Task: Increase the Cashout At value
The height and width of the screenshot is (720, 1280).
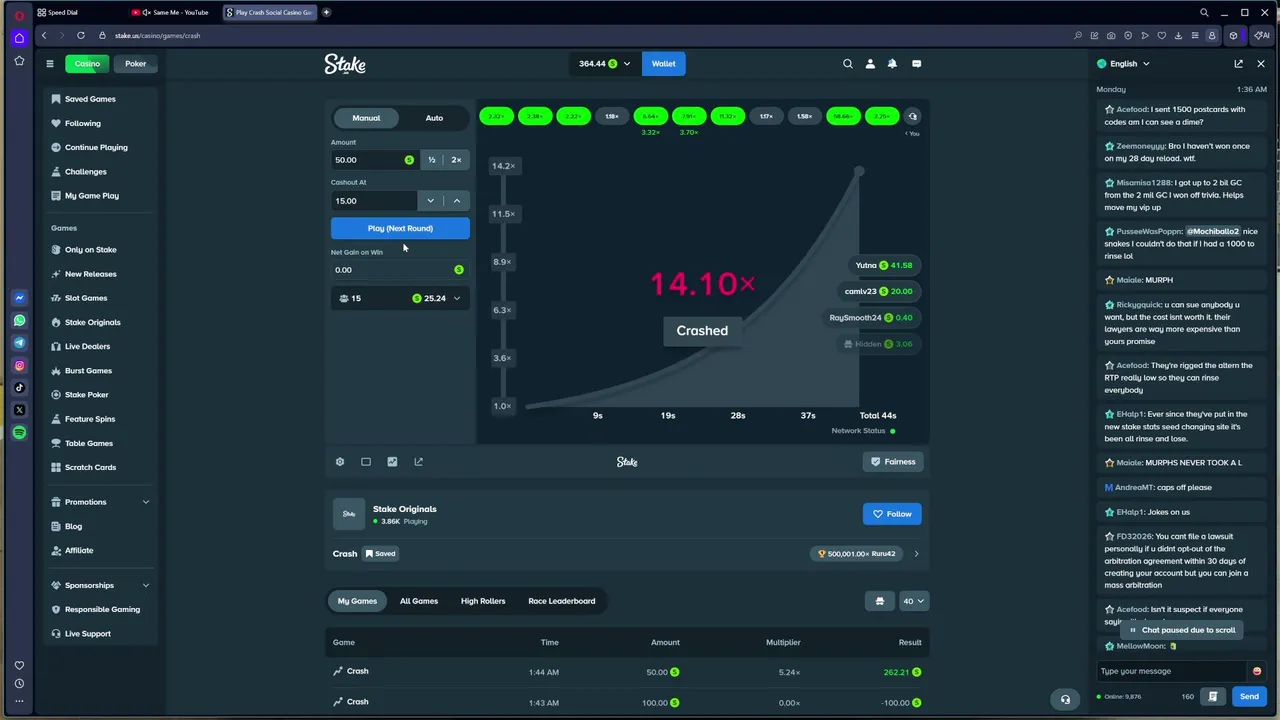Action: [x=457, y=201]
